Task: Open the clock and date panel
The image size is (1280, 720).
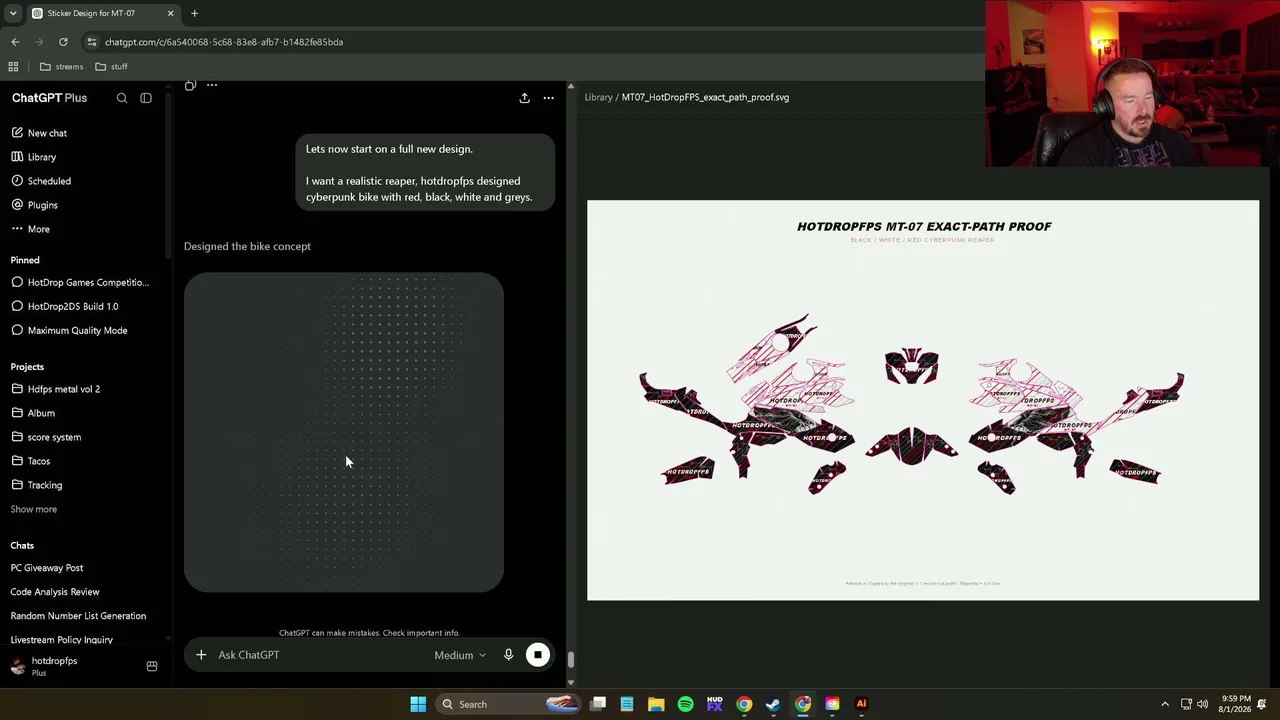Action: (x=1234, y=704)
